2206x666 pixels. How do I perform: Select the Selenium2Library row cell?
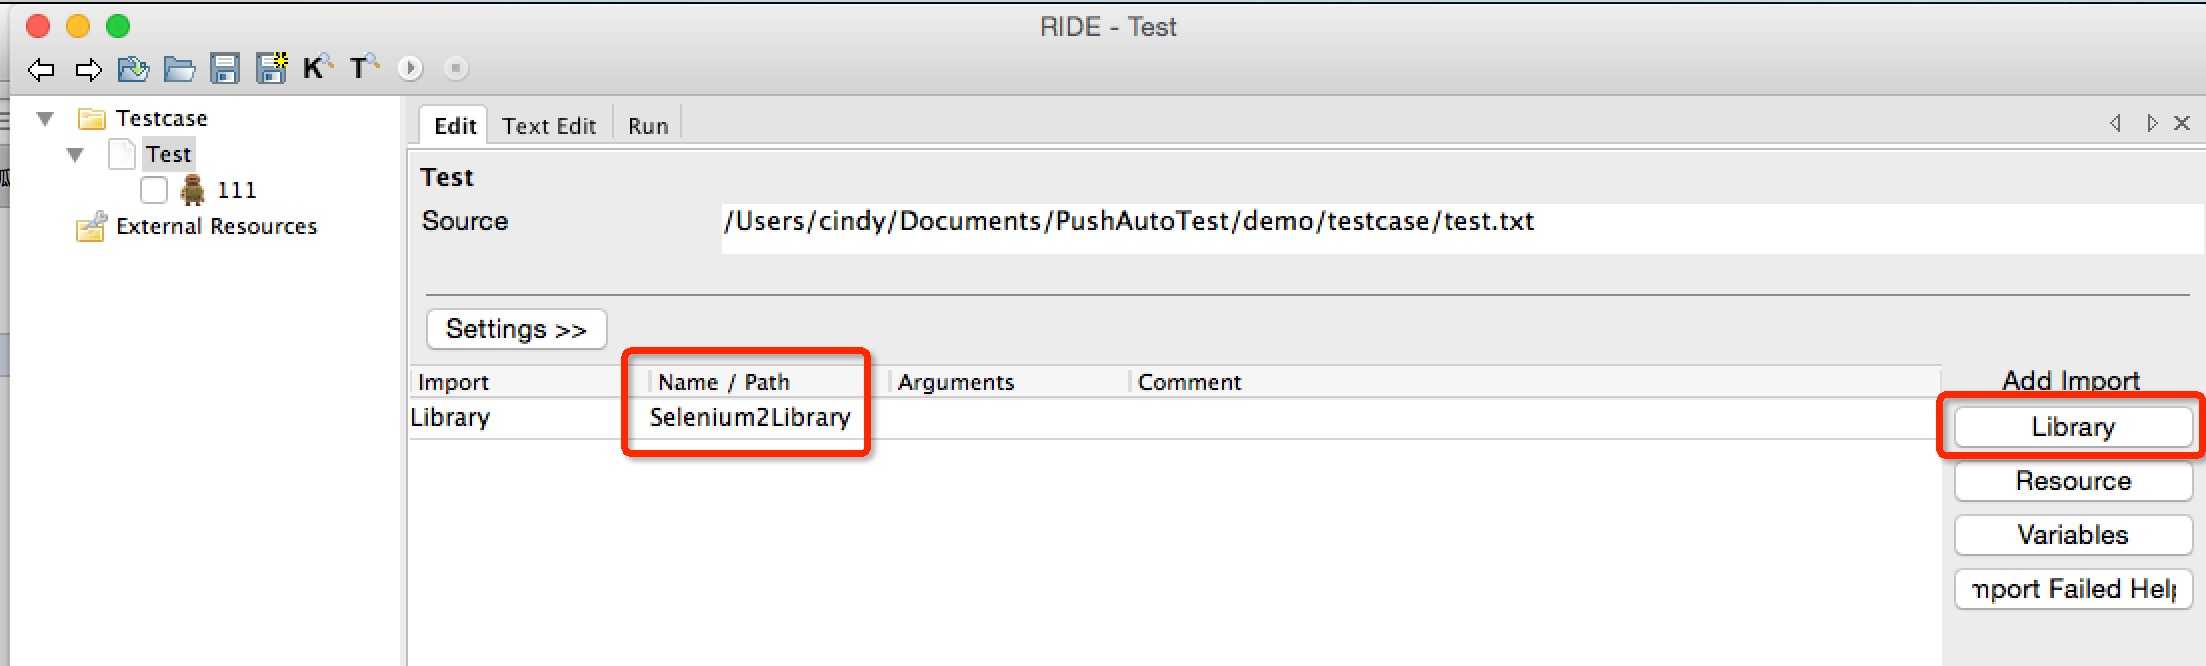(750, 418)
